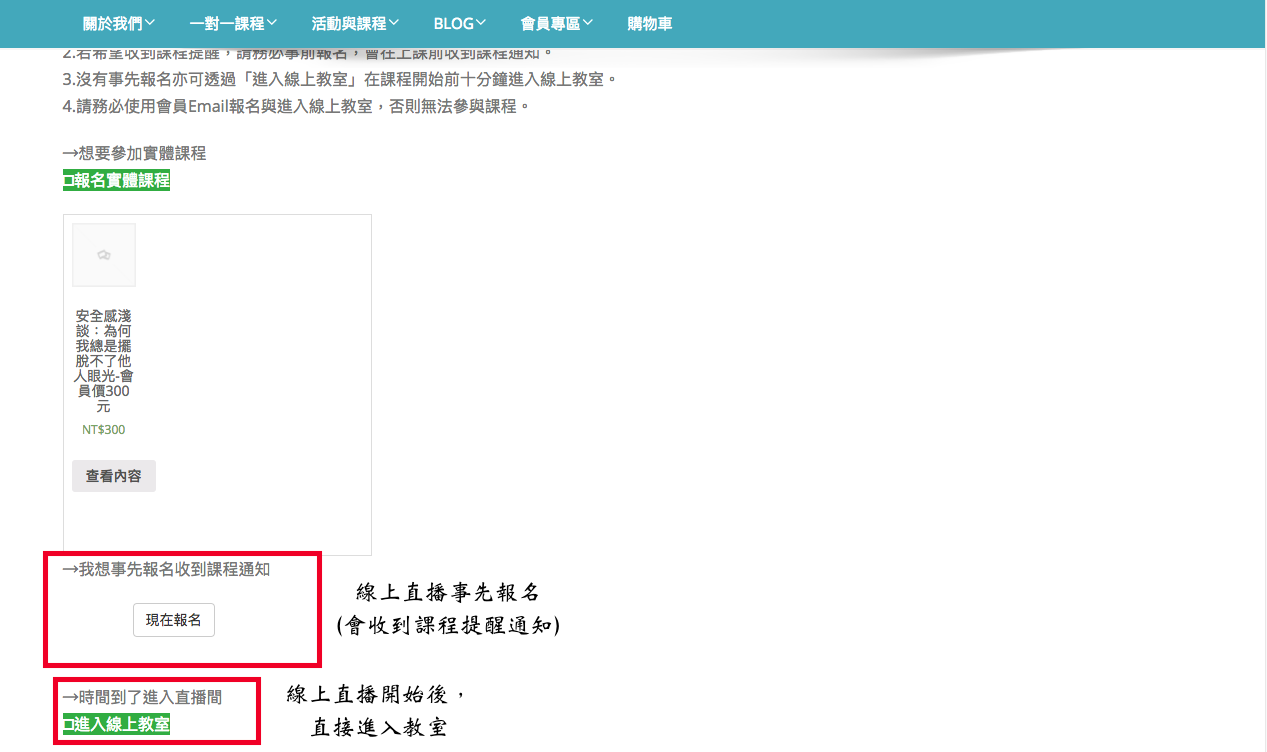Select 會員專區 in the navigation bar
Screen dimensions: 1267x752
pos(550,23)
